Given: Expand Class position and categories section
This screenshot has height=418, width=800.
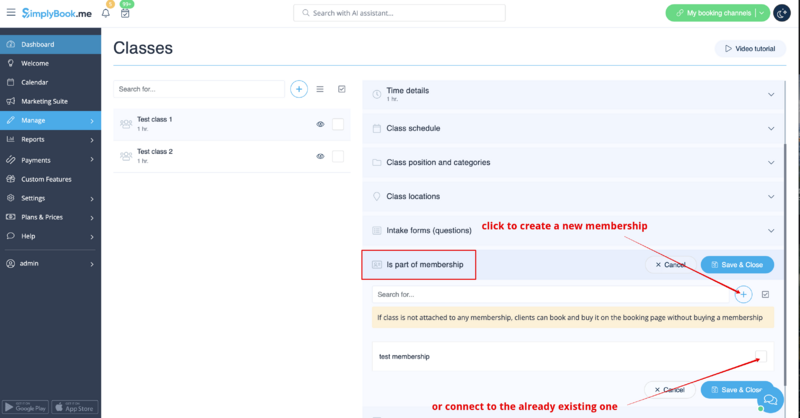Looking at the screenshot, I should [771, 162].
